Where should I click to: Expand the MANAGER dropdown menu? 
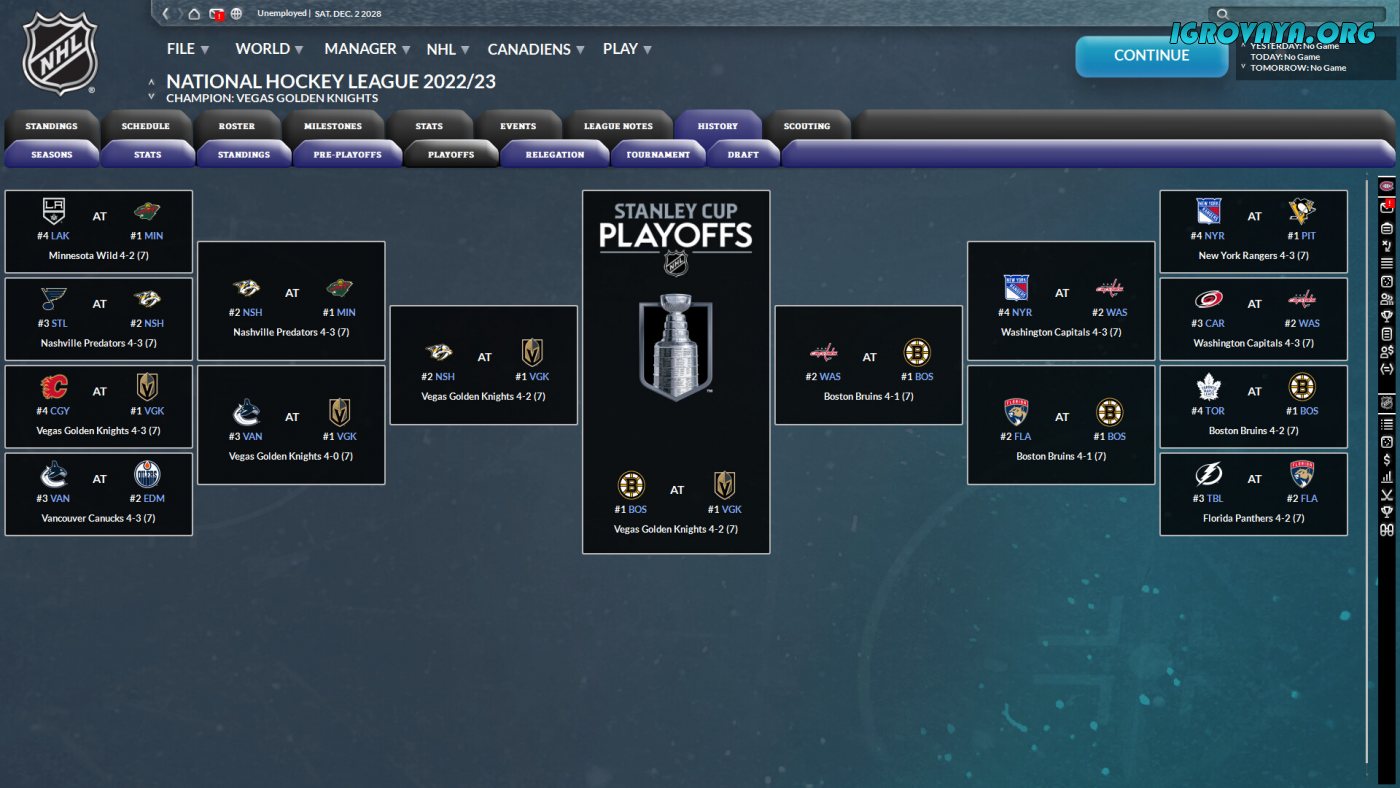coord(367,49)
